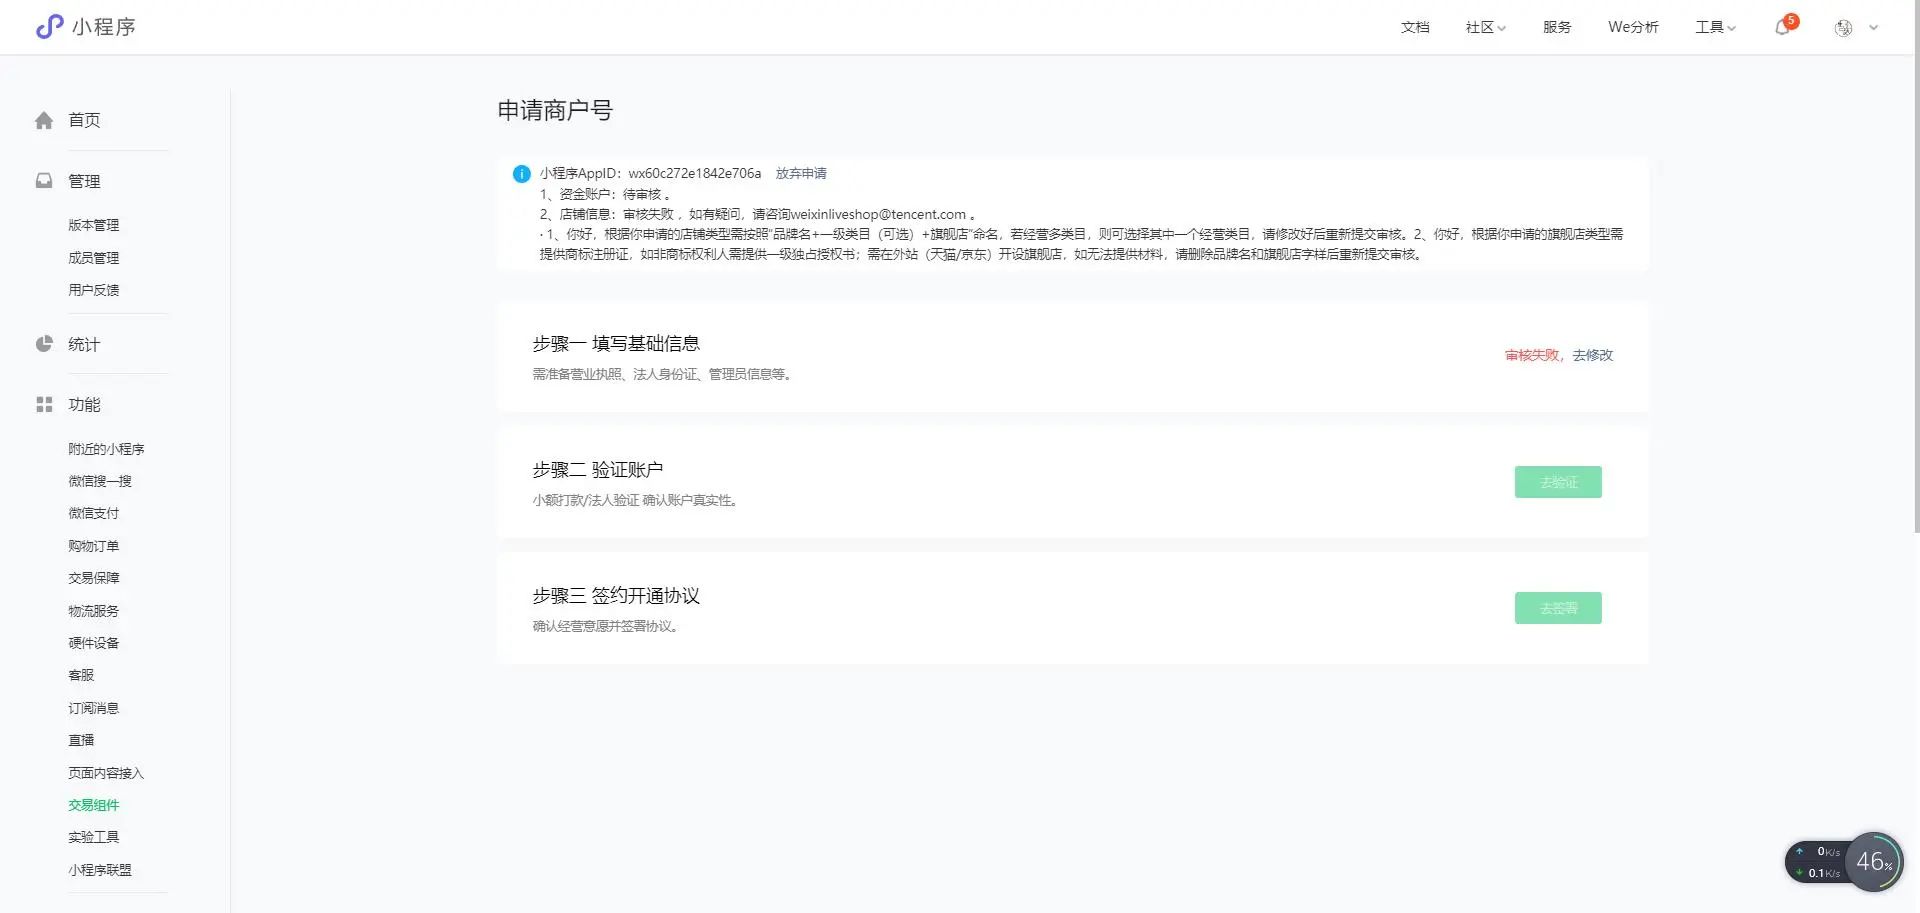Open 实验工具 in sidebar
Screen dimensions: 1920x913
point(93,837)
